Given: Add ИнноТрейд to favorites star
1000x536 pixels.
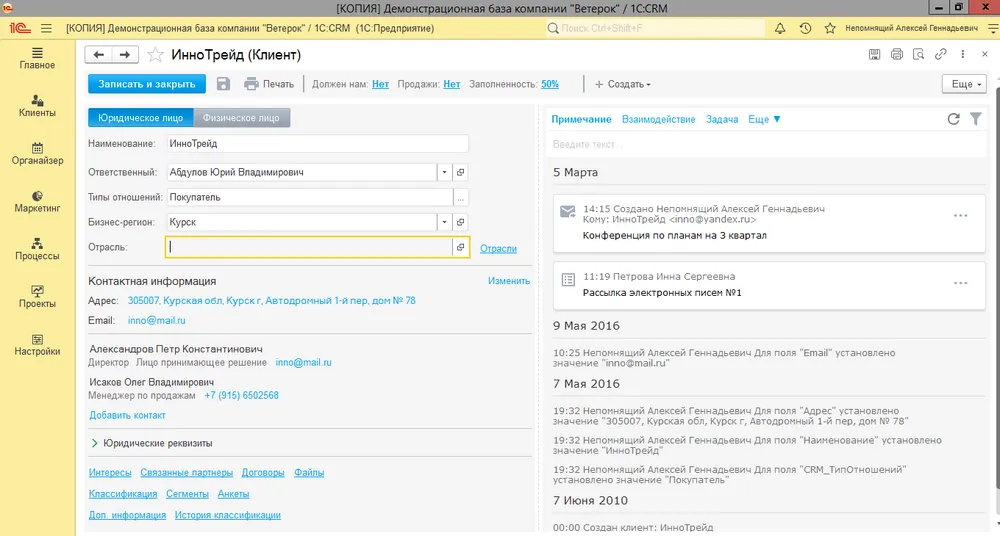Looking at the screenshot, I should pyautogui.click(x=155, y=55).
